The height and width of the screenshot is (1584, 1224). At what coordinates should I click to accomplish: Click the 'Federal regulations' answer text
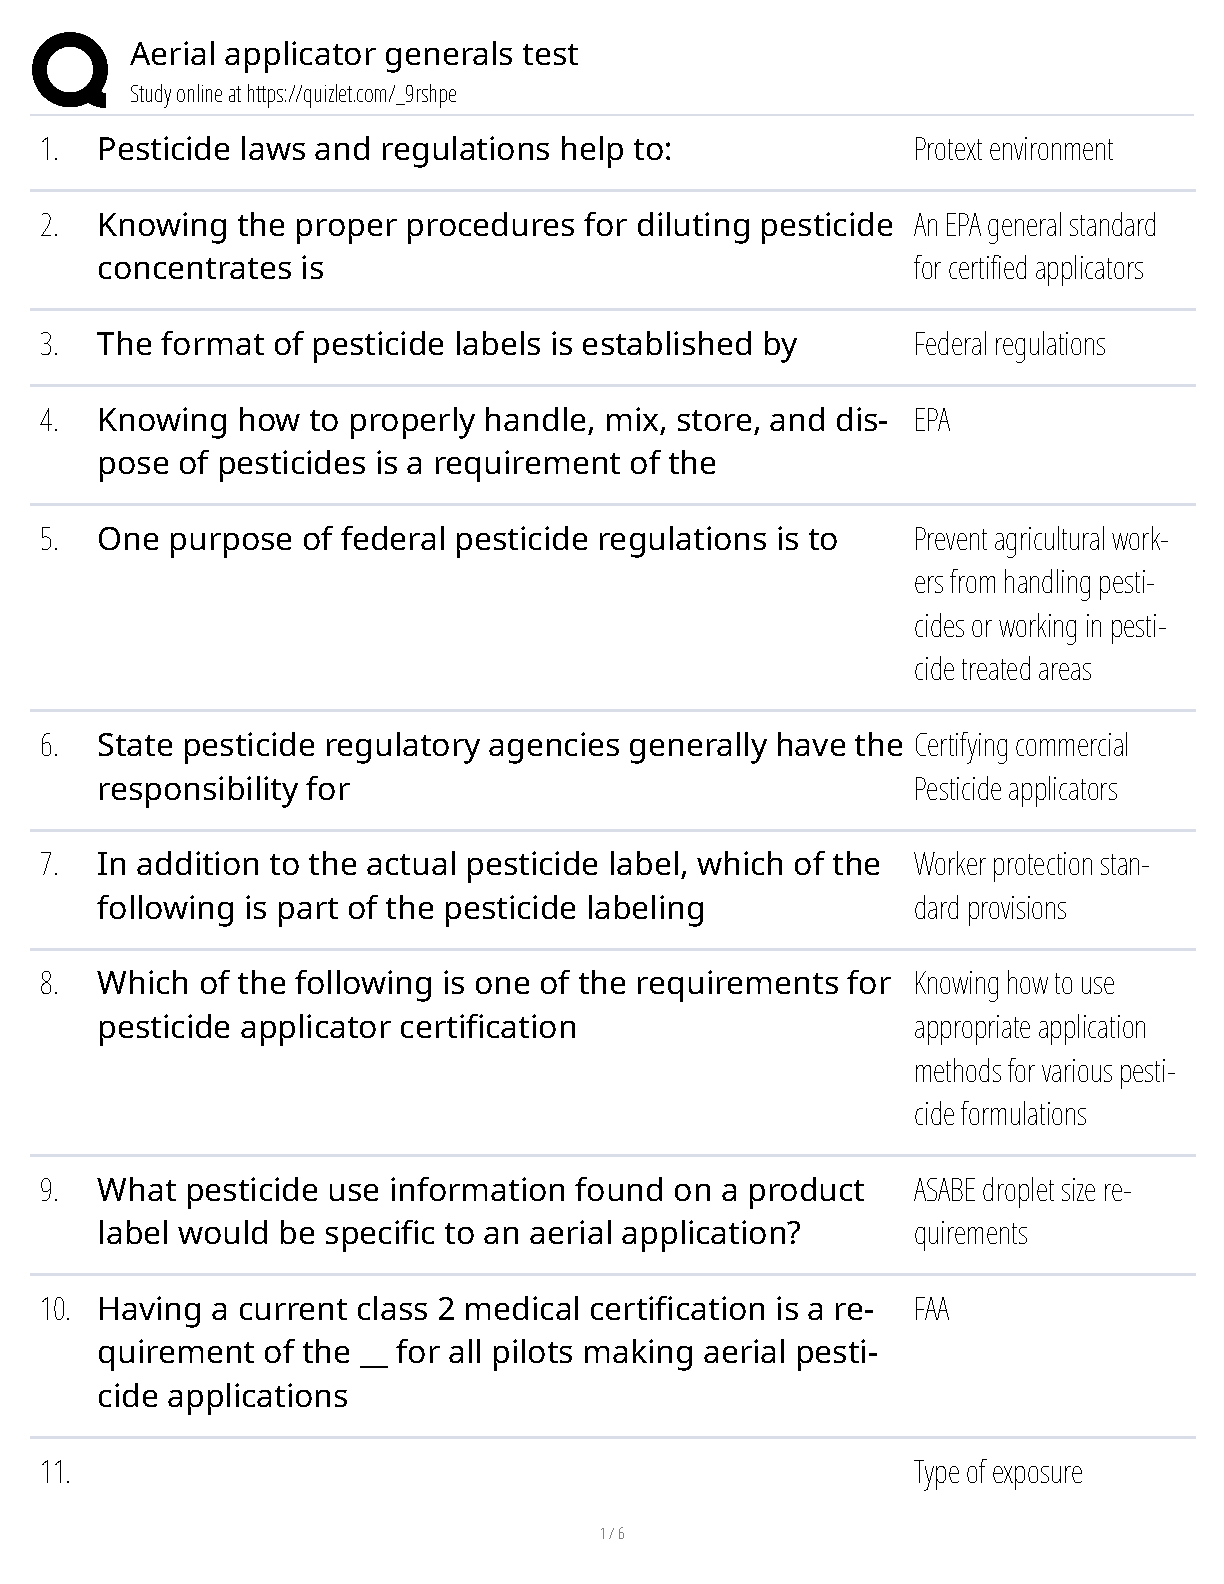(1009, 345)
